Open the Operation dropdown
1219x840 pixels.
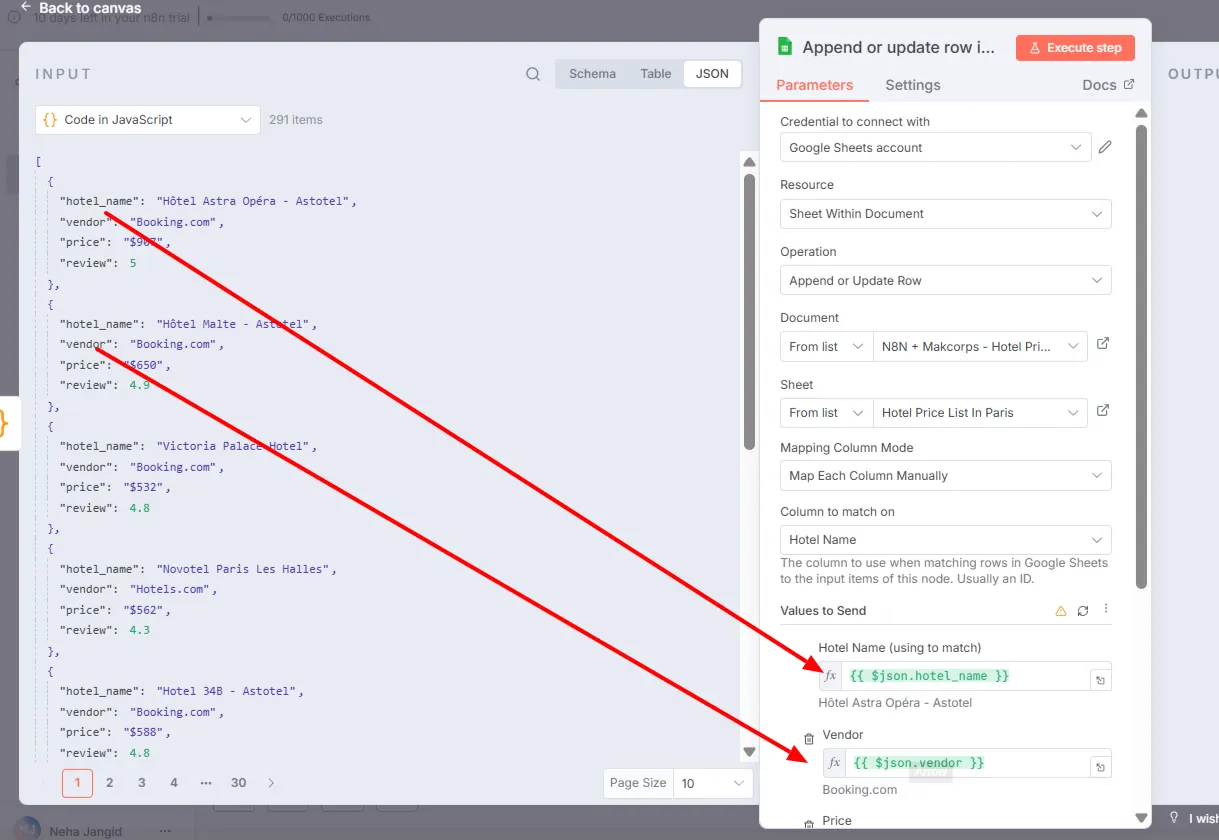coord(945,280)
